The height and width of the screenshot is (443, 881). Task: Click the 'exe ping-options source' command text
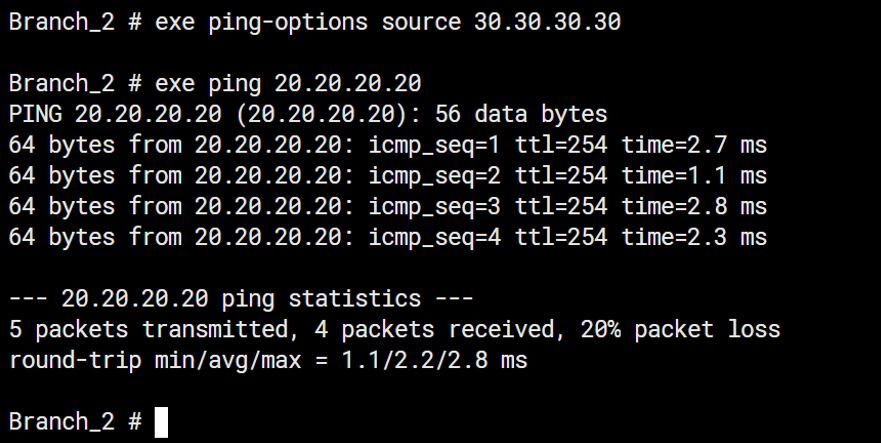pyautogui.click(x=308, y=22)
